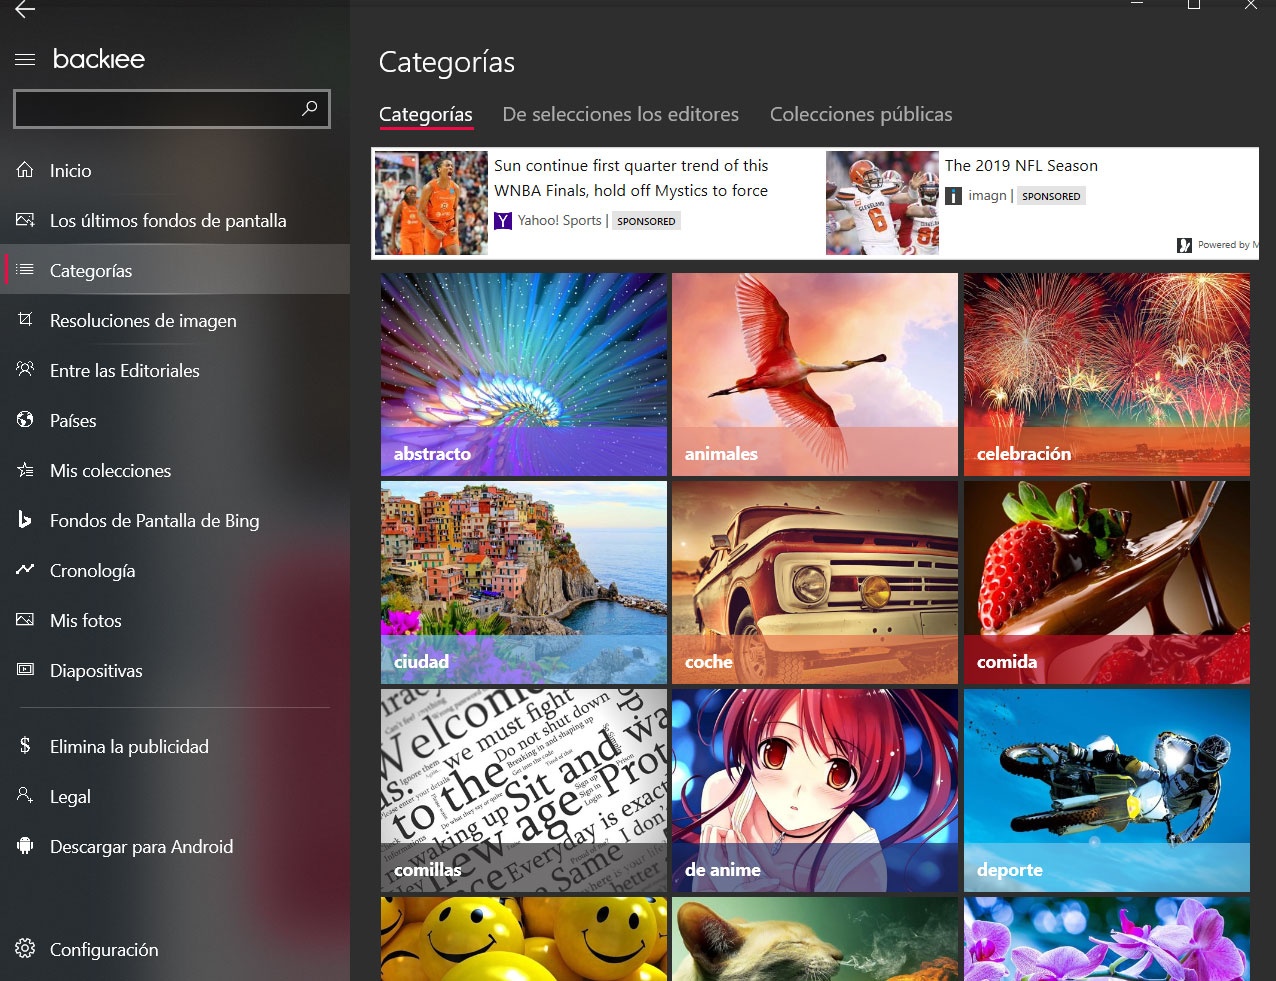
Task: Switch to Colecciones públicas tab
Action: tap(861, 114)
